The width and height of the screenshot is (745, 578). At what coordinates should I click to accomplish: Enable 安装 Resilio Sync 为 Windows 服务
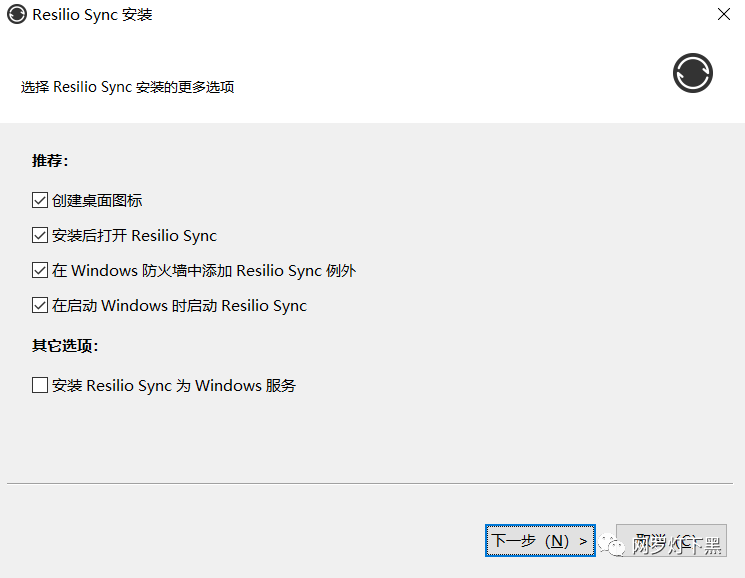(x=40, y=385)
